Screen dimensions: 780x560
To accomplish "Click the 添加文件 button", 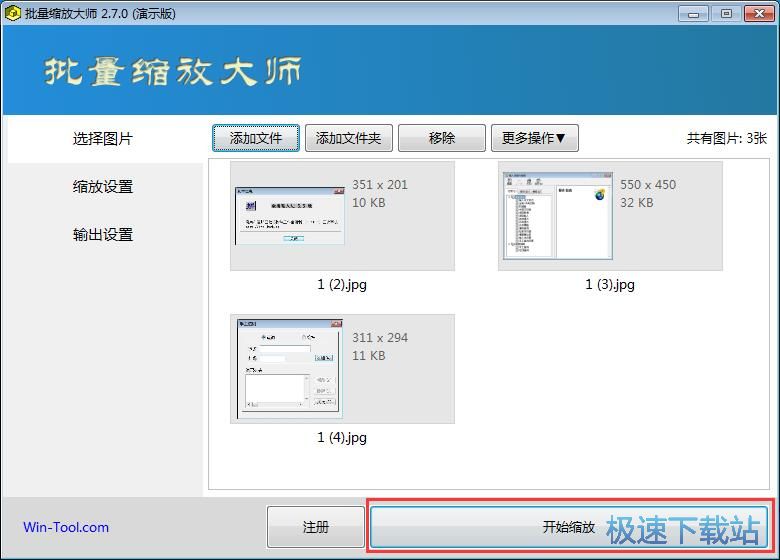I will click(x=256, y=138).
